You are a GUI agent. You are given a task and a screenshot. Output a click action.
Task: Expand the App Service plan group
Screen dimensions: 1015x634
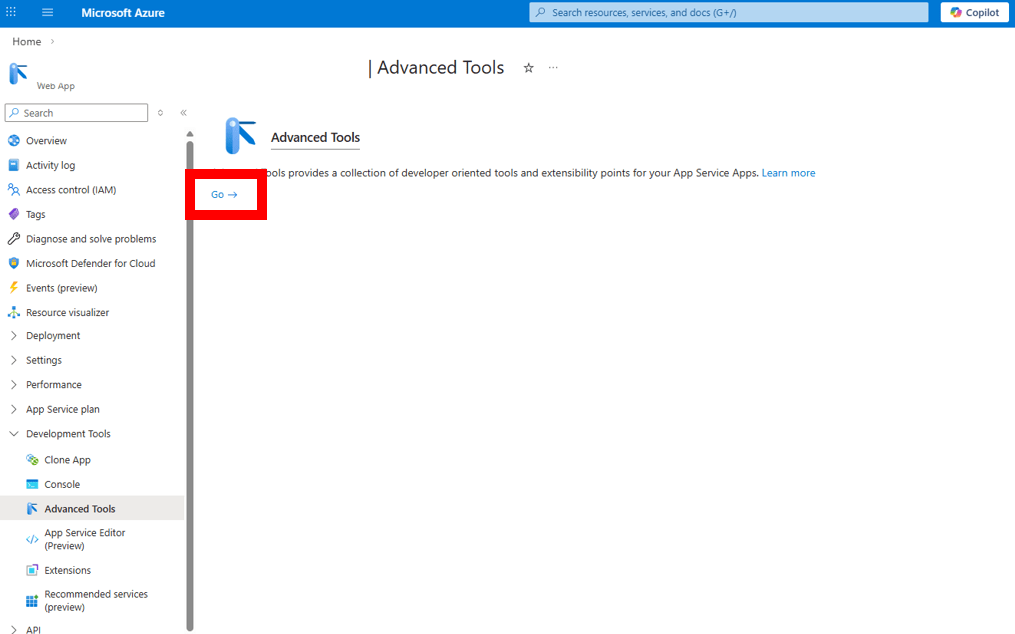(x=62, y=409)
